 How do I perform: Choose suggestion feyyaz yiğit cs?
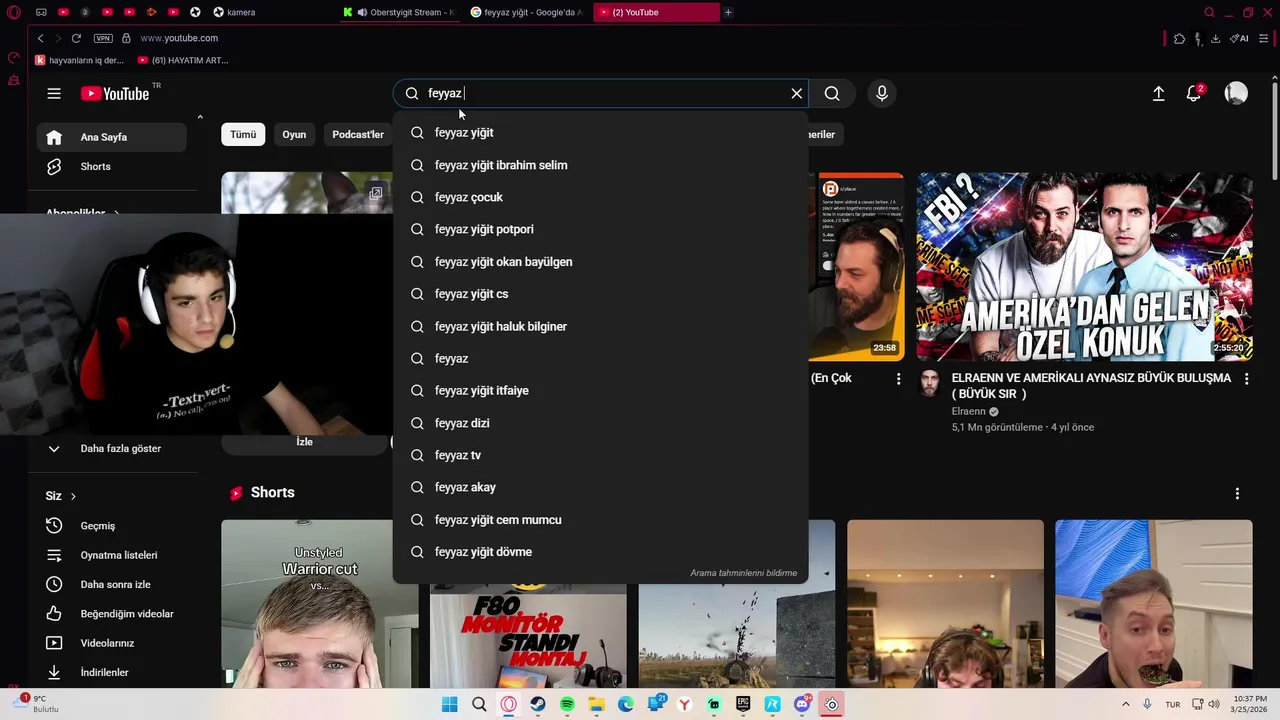(600, 293)
